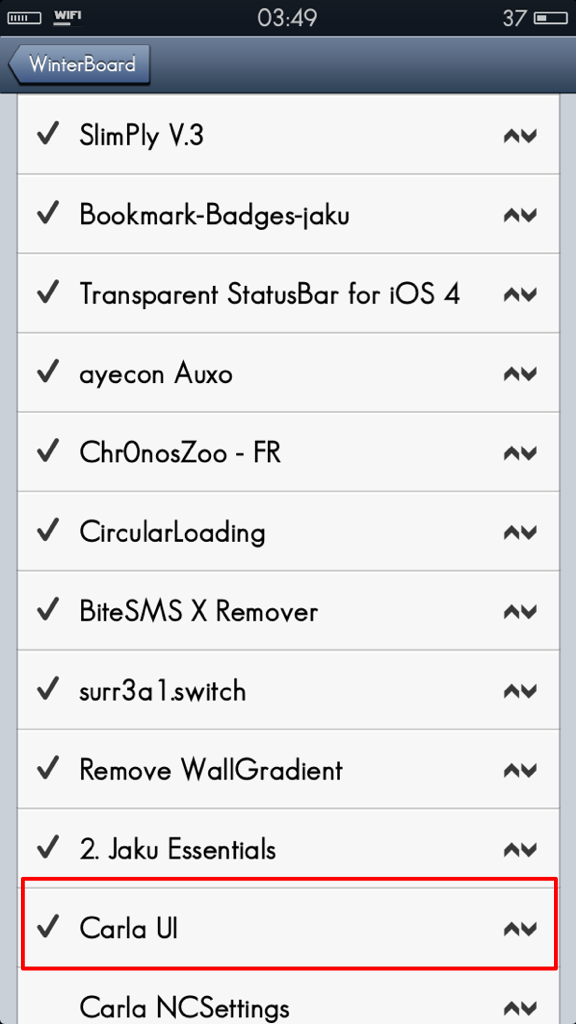
Task: Disable the Carla UI theme checkmark
Action: [48, 927]
